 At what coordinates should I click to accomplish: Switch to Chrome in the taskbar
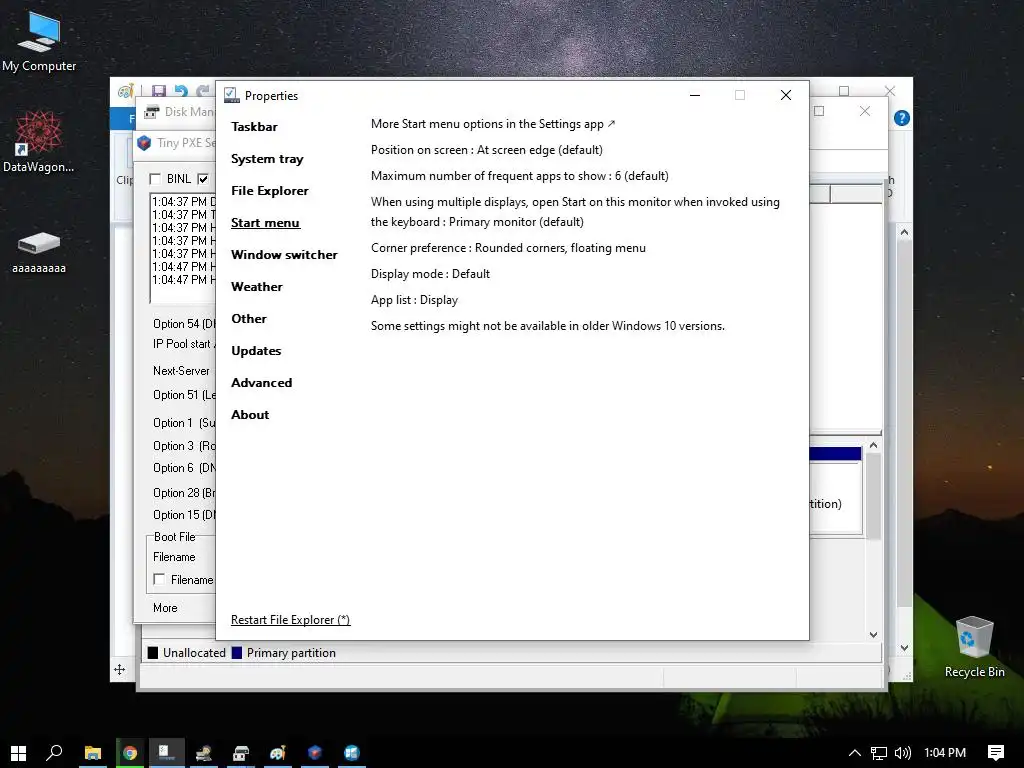[x=130, y=753]
